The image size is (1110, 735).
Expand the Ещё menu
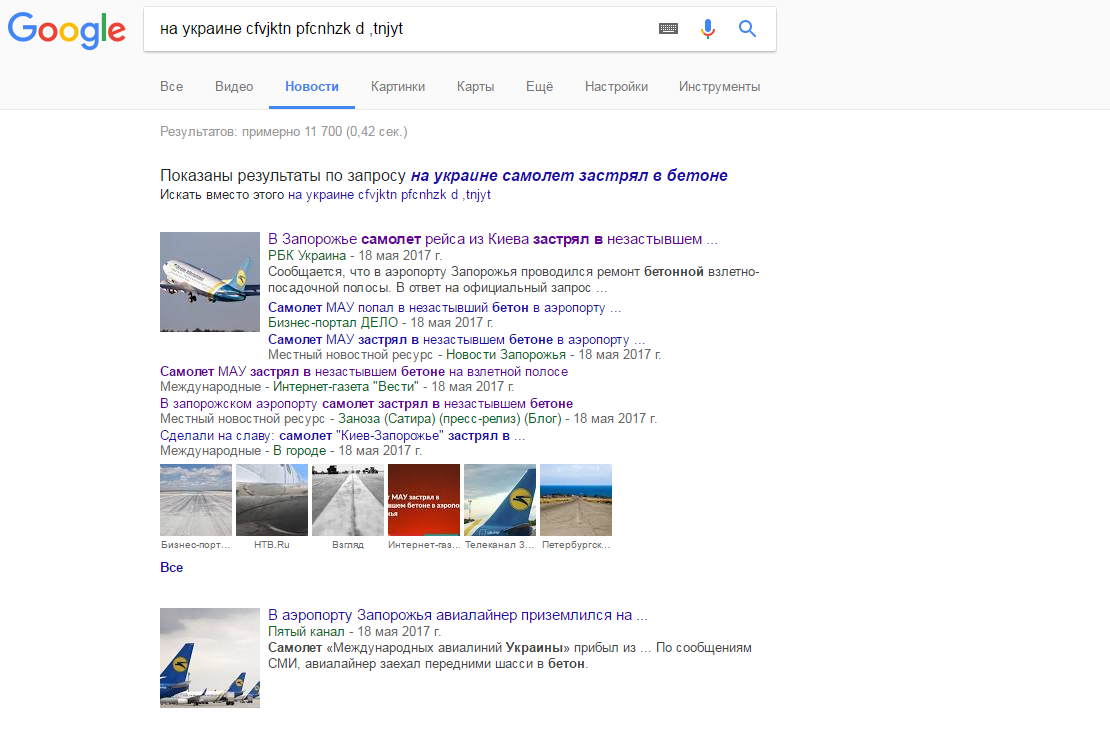539,86
